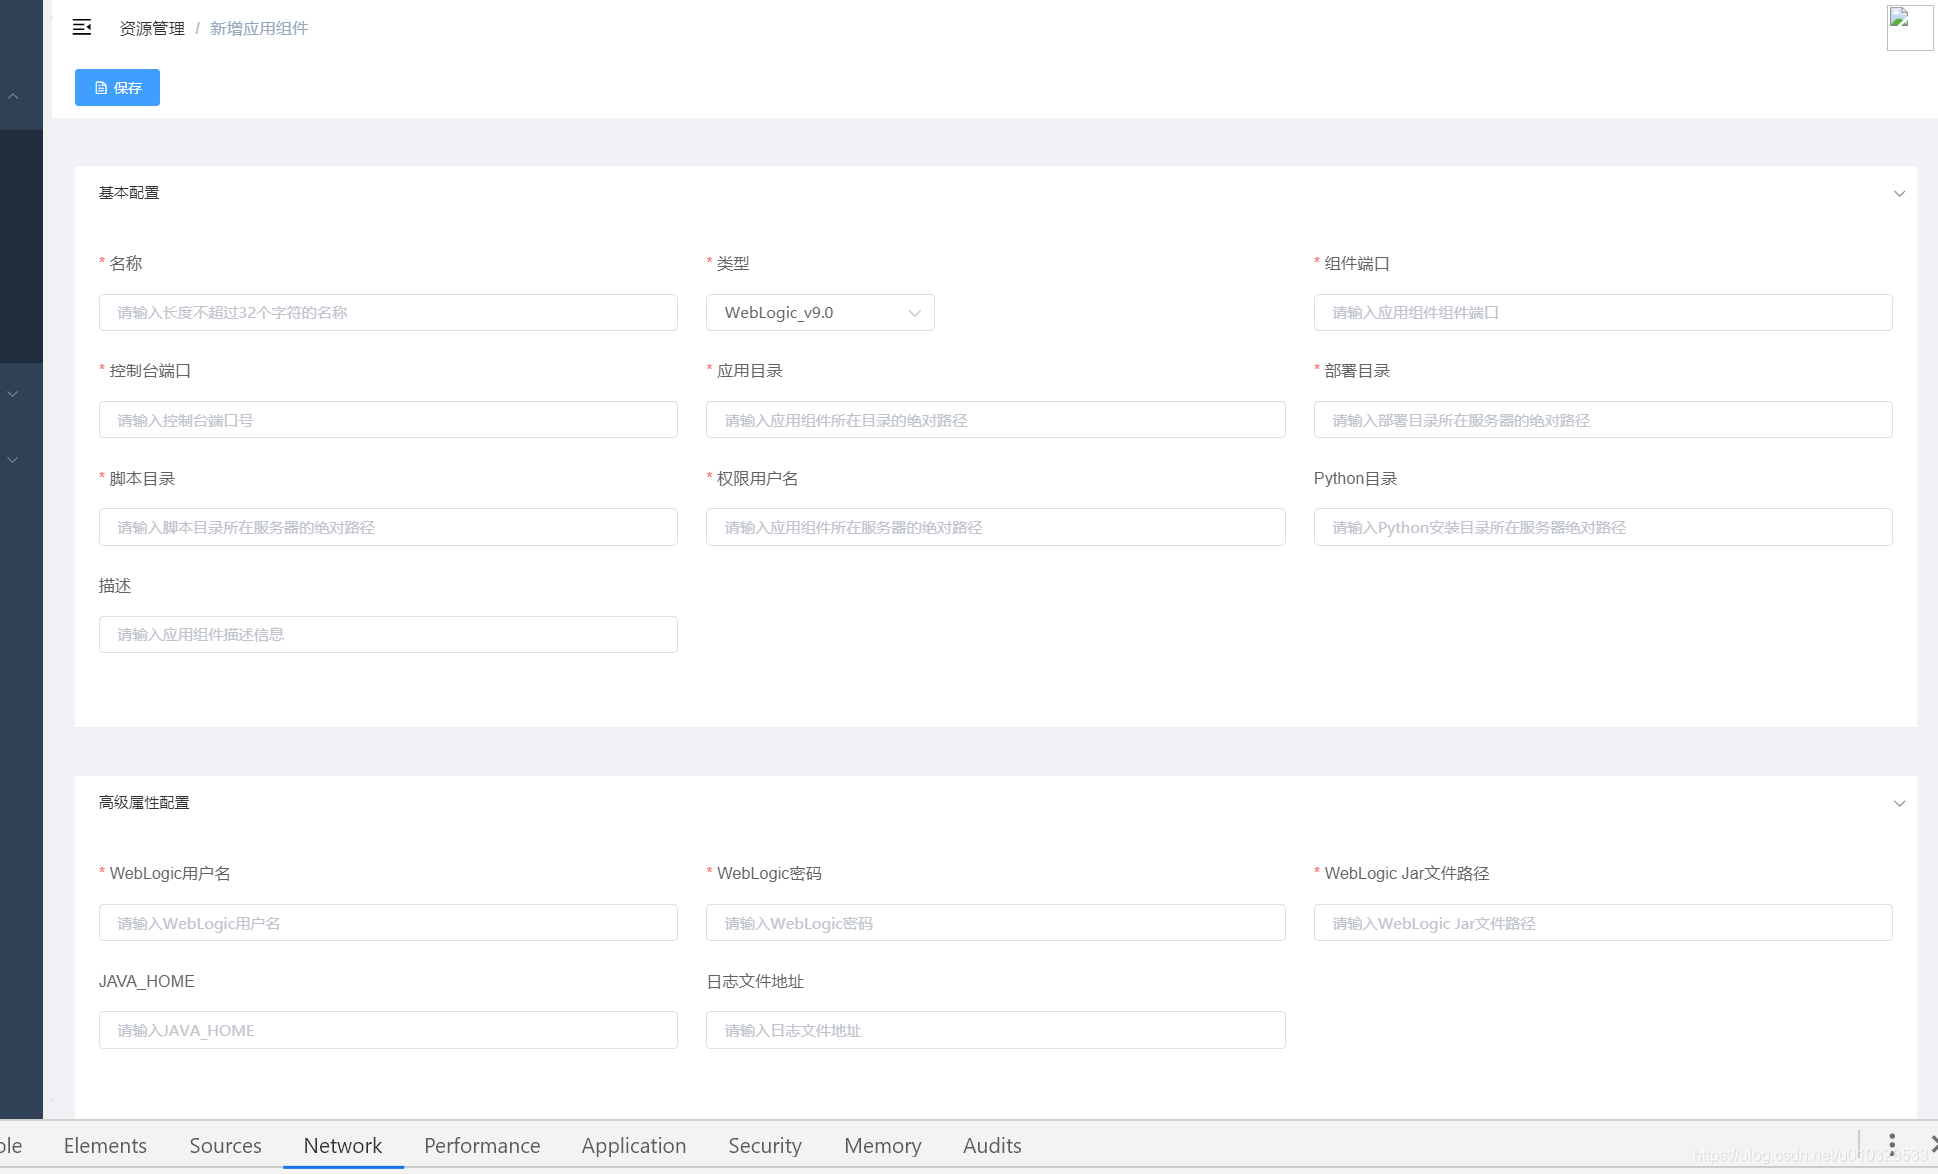This screenshot has width=1938, height=1174.
Task: Switch to the Network tab in DevTools
Action: pos(342,1144)
